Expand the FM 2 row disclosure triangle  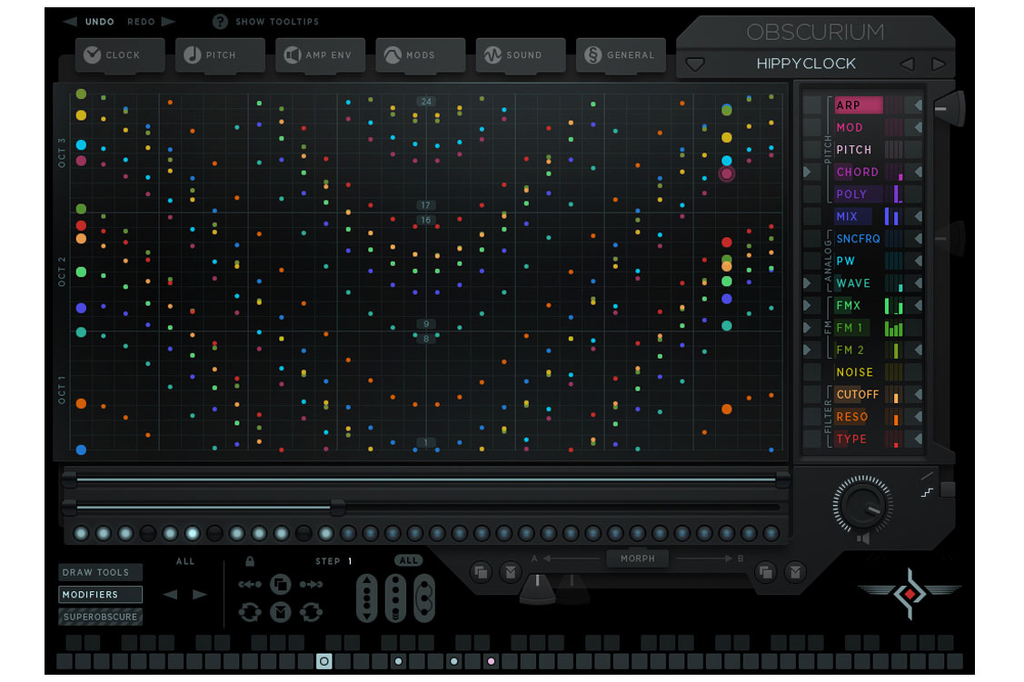pos(808,349)
